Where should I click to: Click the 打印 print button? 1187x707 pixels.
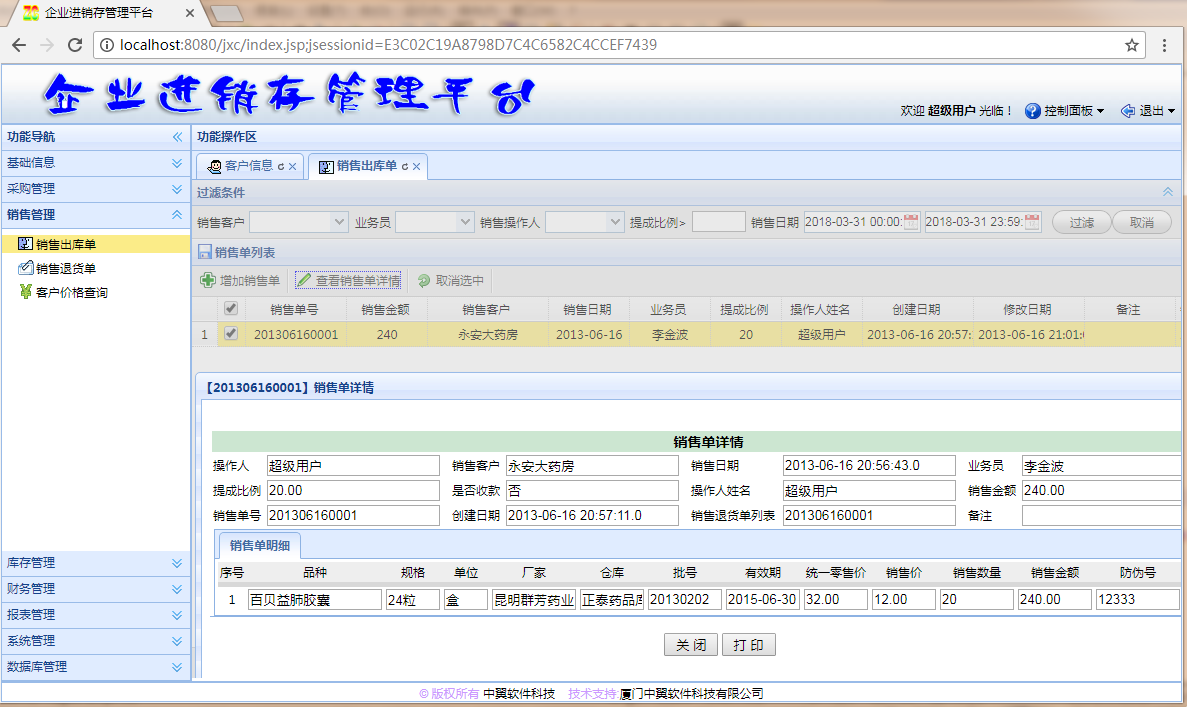[749, 644]
